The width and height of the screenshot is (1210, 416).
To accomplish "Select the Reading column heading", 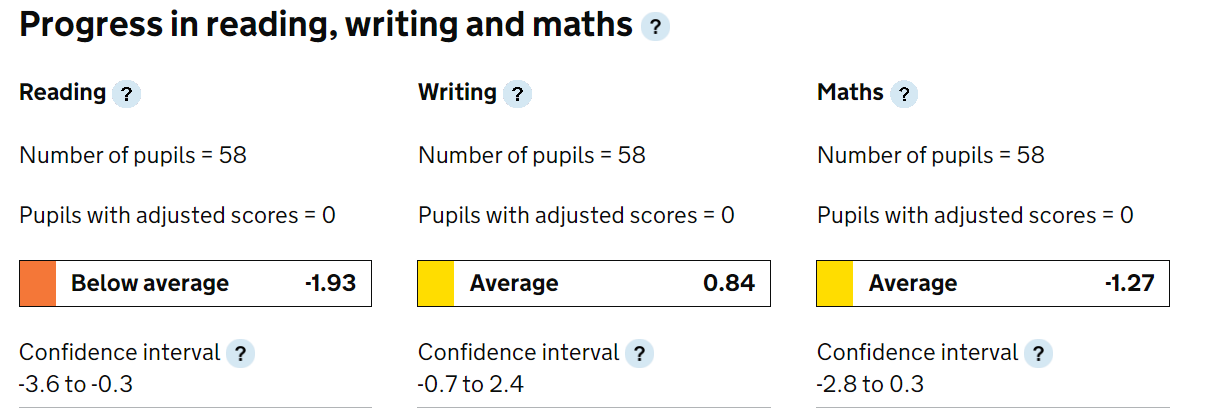I will [x=62, y=93].
